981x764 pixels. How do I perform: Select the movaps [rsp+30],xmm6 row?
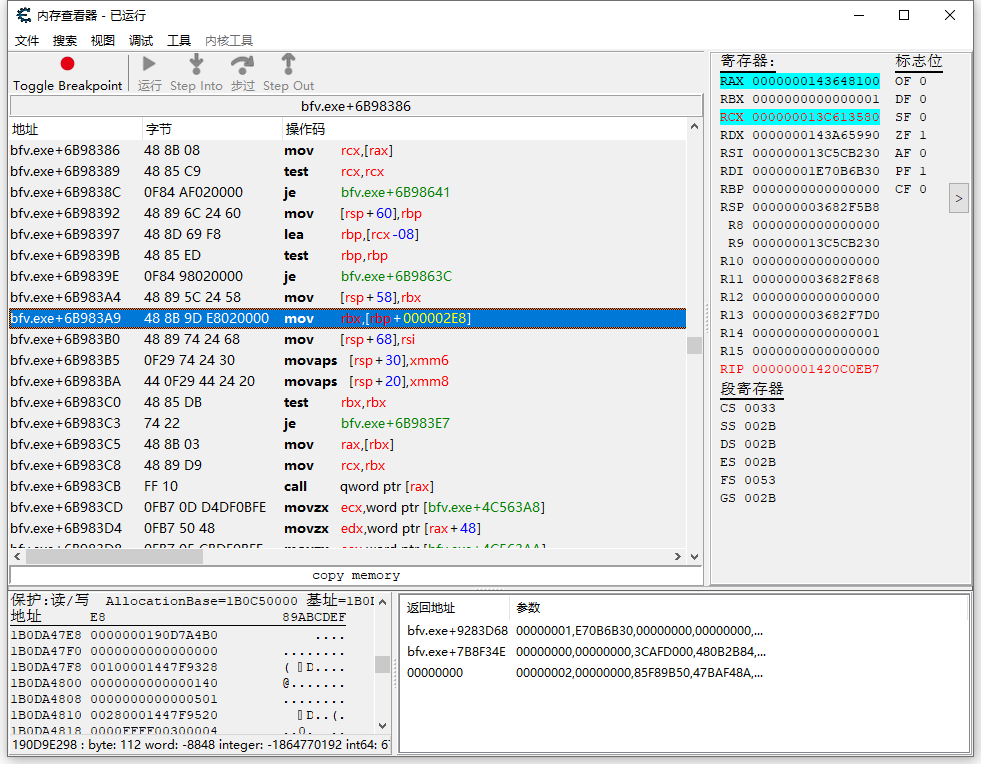(348, 360)
